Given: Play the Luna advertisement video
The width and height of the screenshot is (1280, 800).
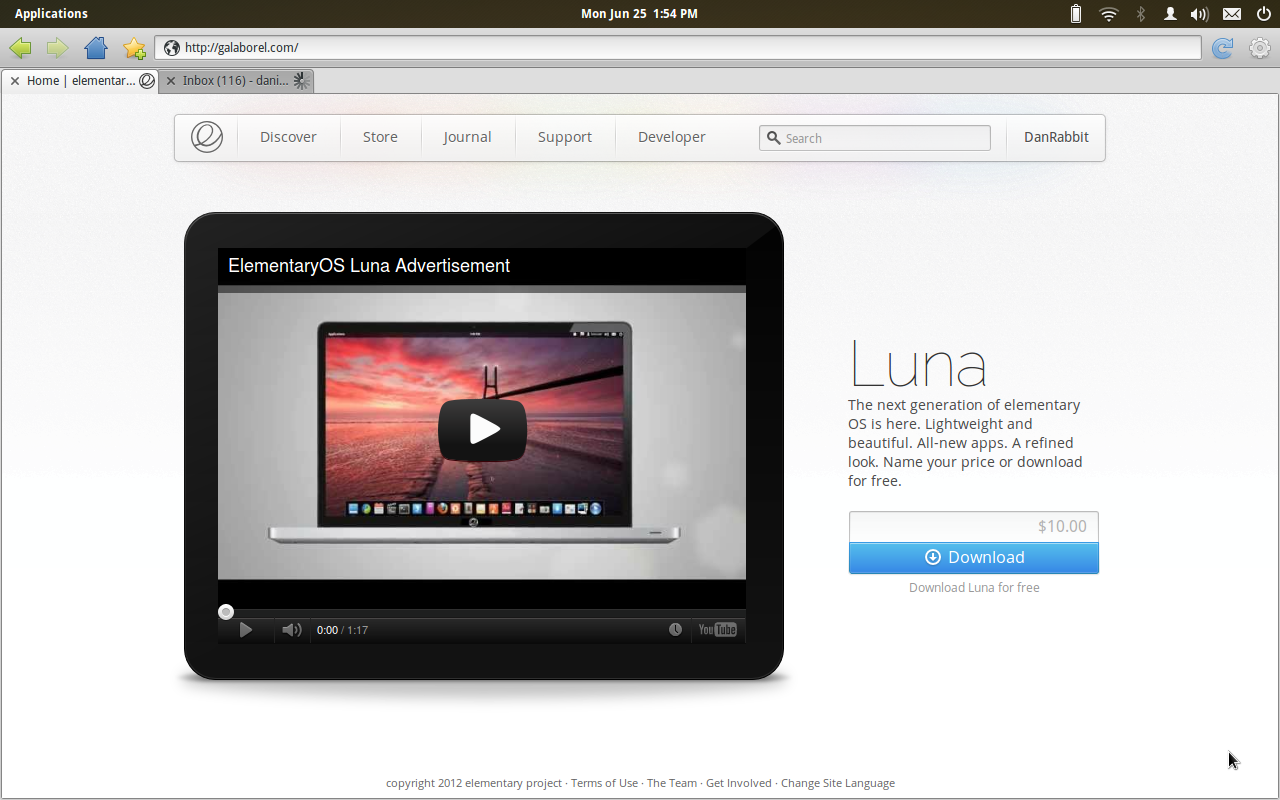Looking at the screenshot, I should pos(482,430).
